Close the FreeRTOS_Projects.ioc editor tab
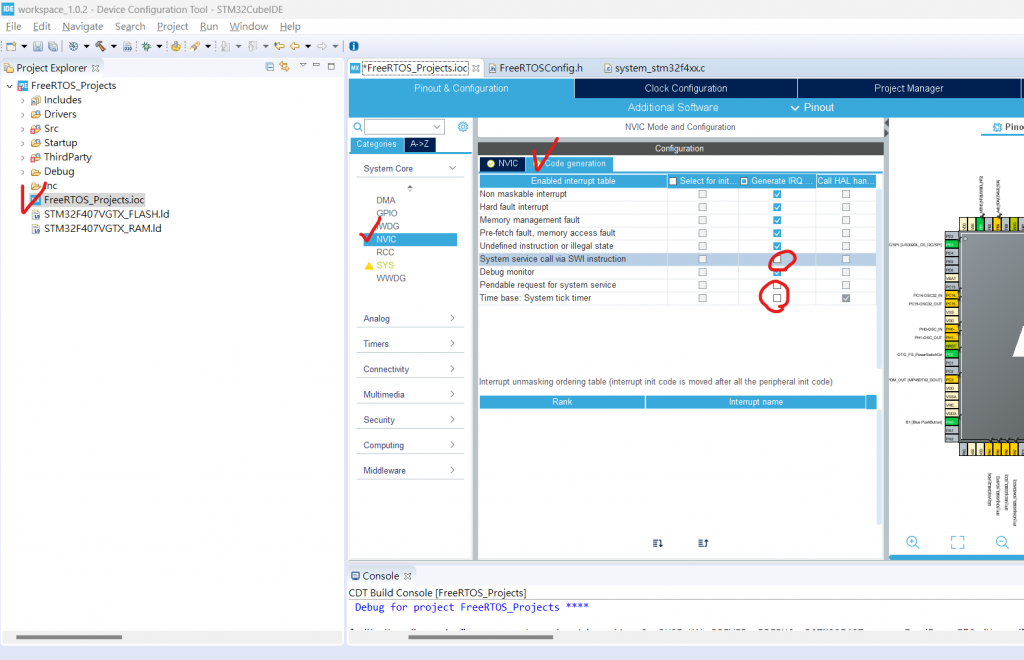1024x660 pixels. [476, 68]
